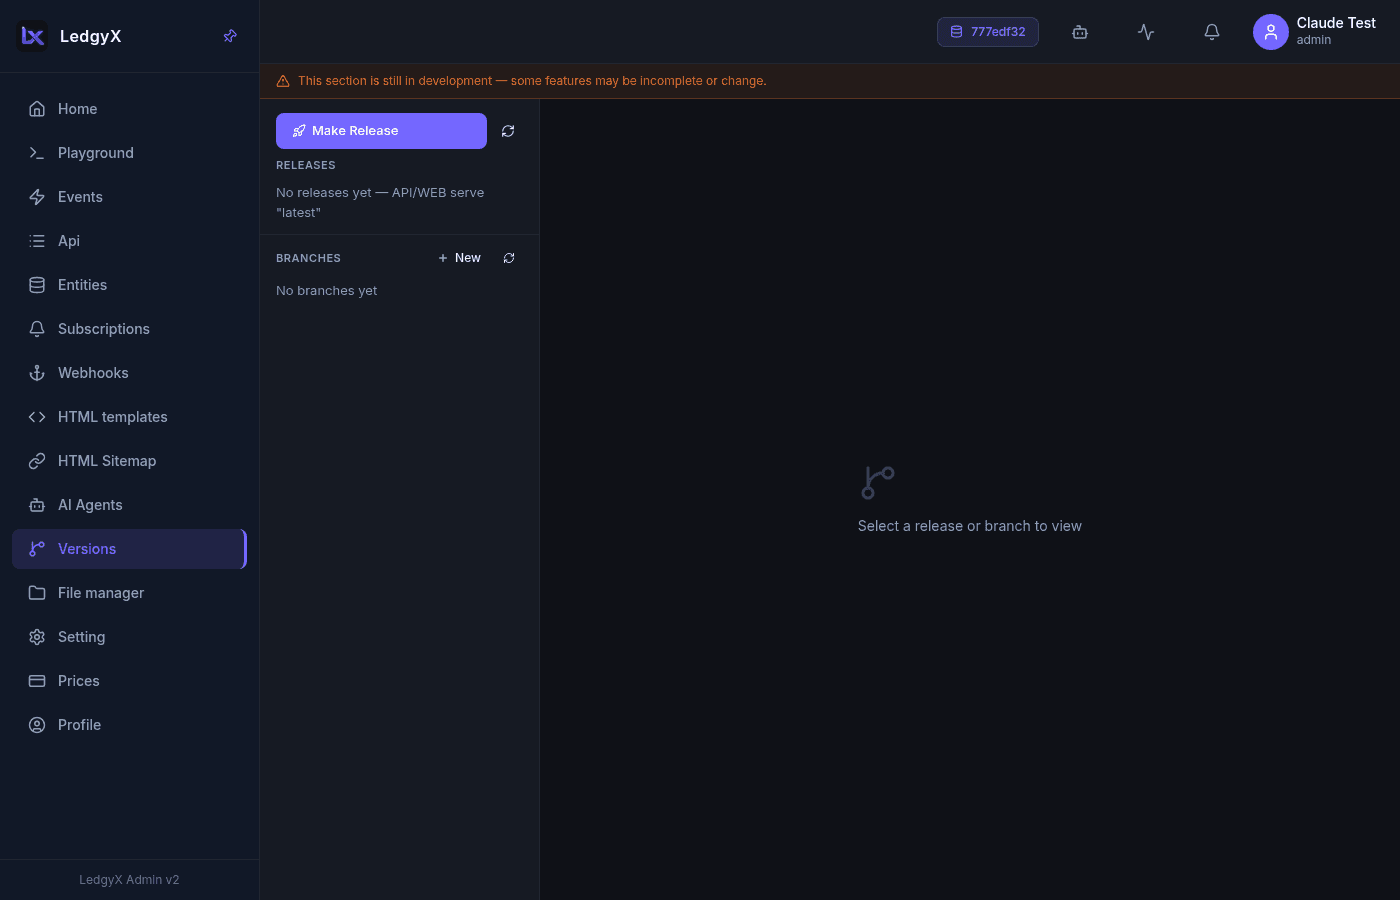Open Webhooks page link
Screen dimensions: 1400x900
[129, 373]
